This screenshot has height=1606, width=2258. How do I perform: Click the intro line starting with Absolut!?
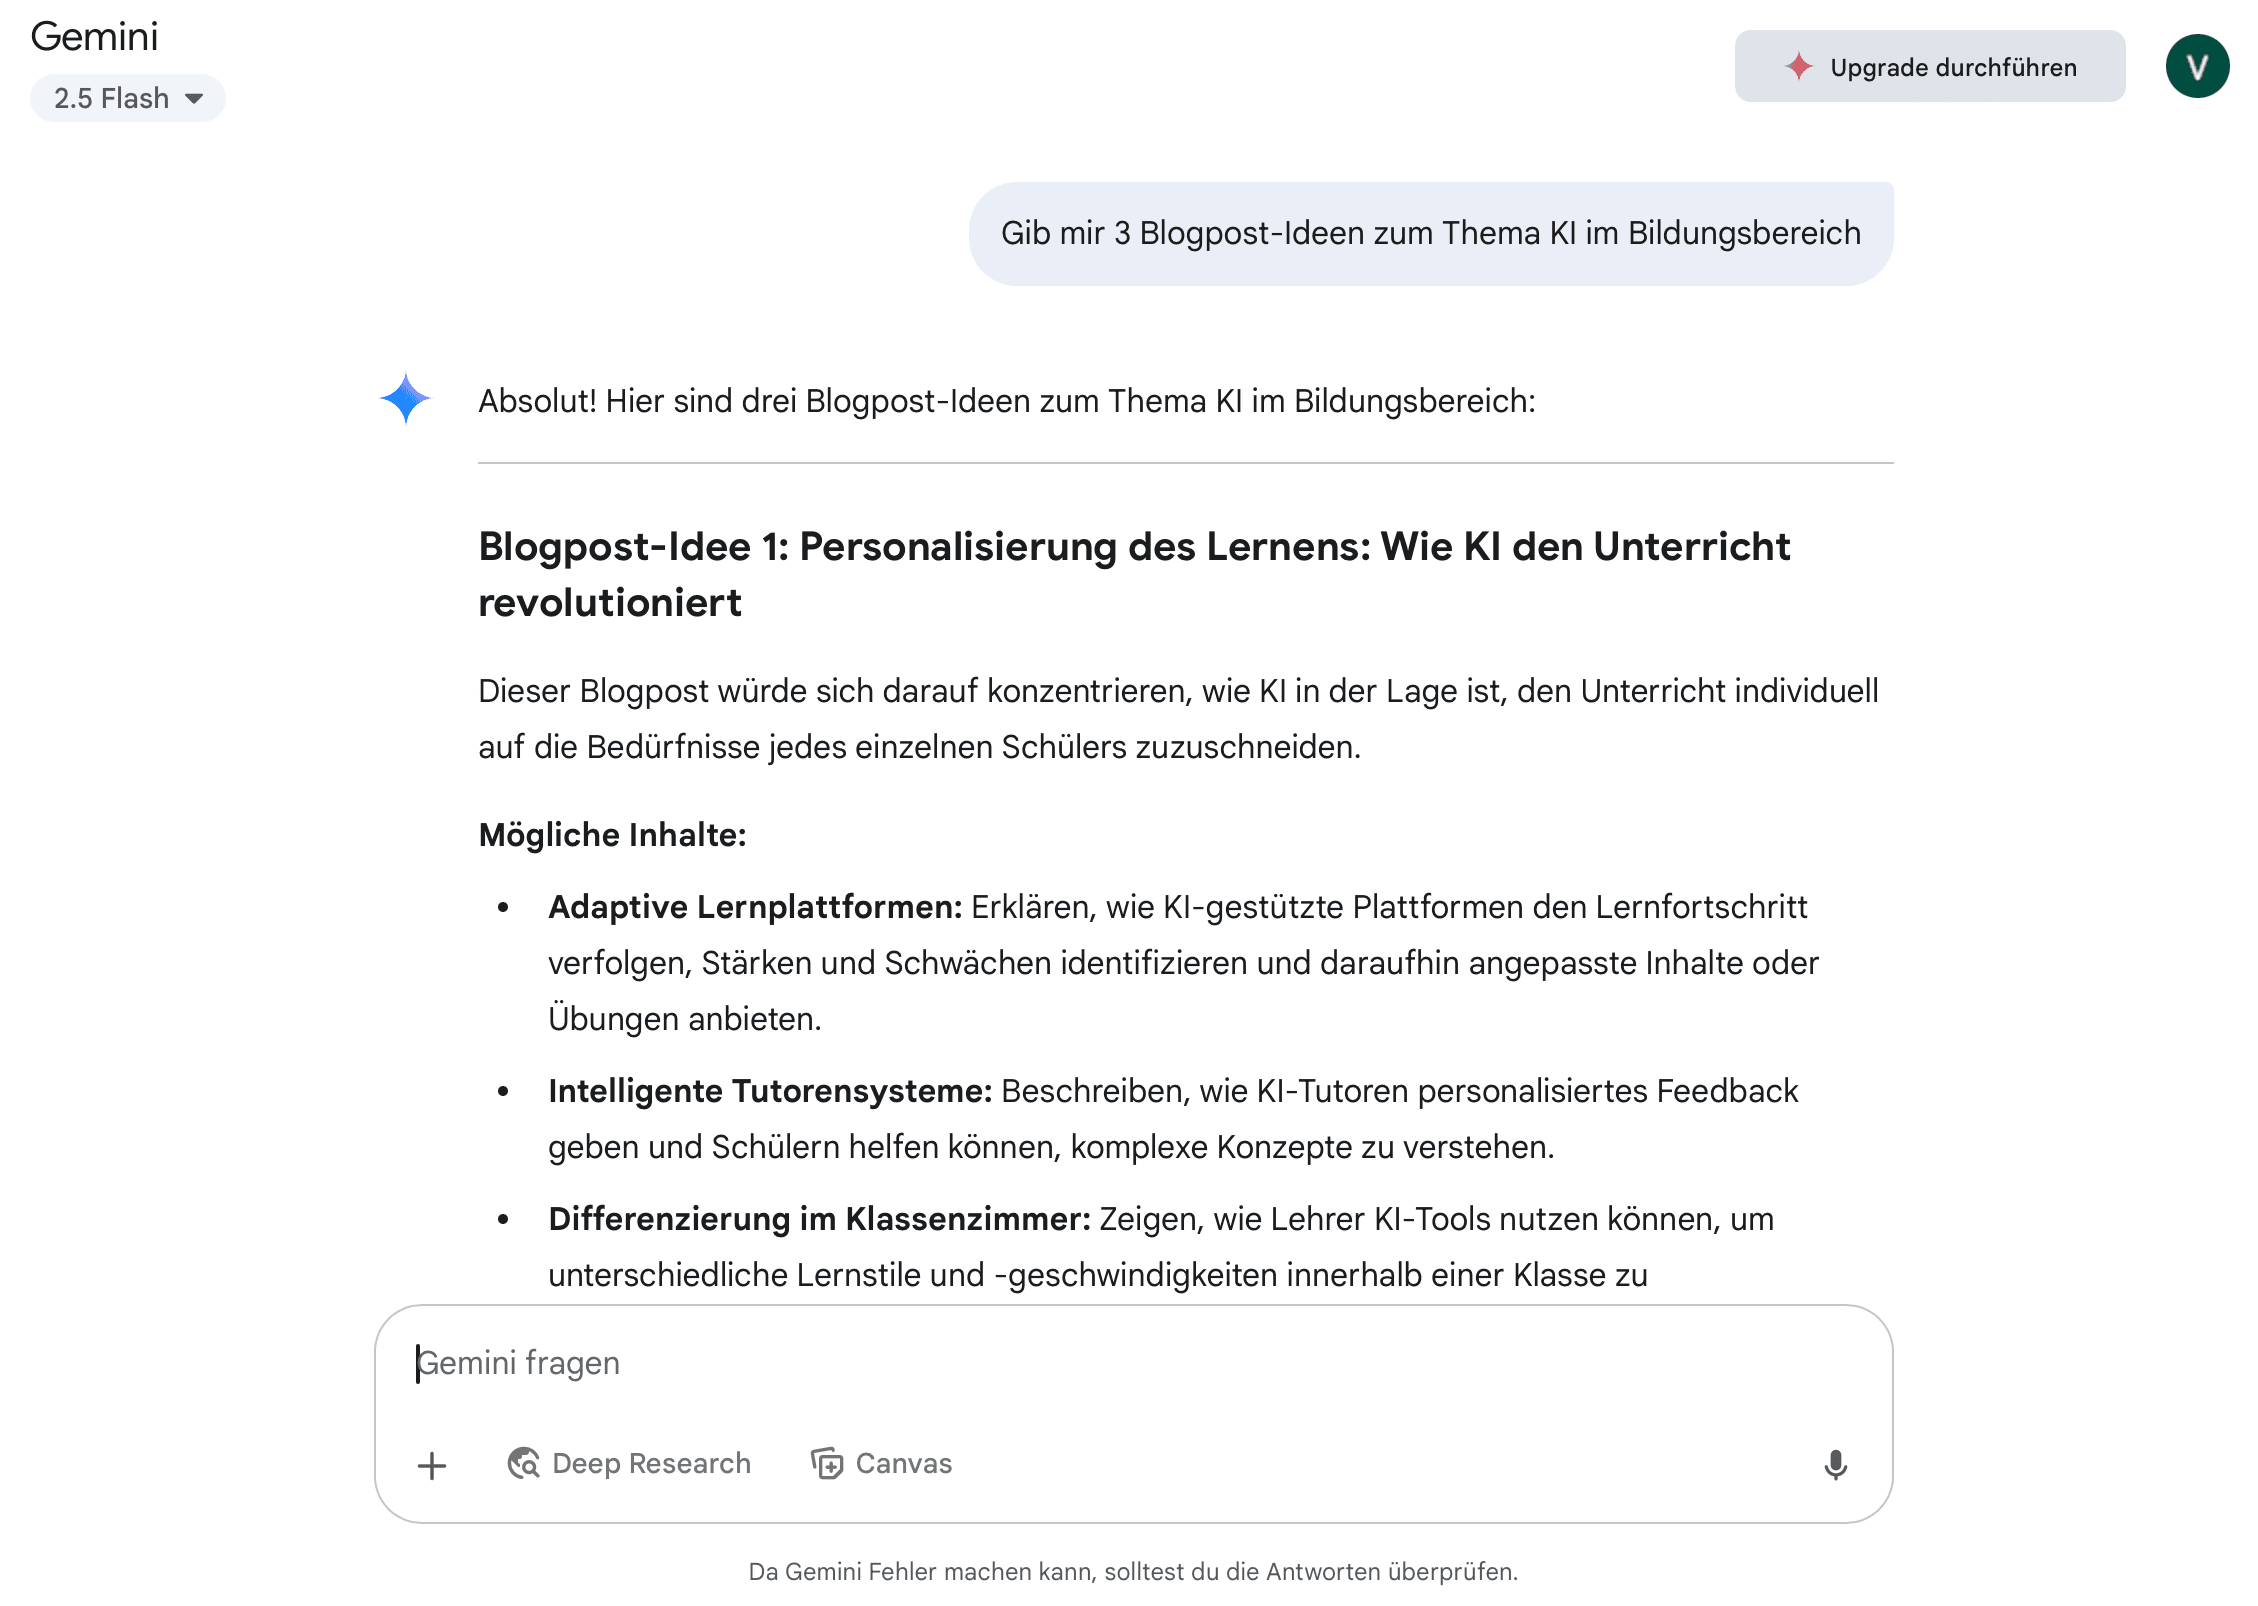1006,400
